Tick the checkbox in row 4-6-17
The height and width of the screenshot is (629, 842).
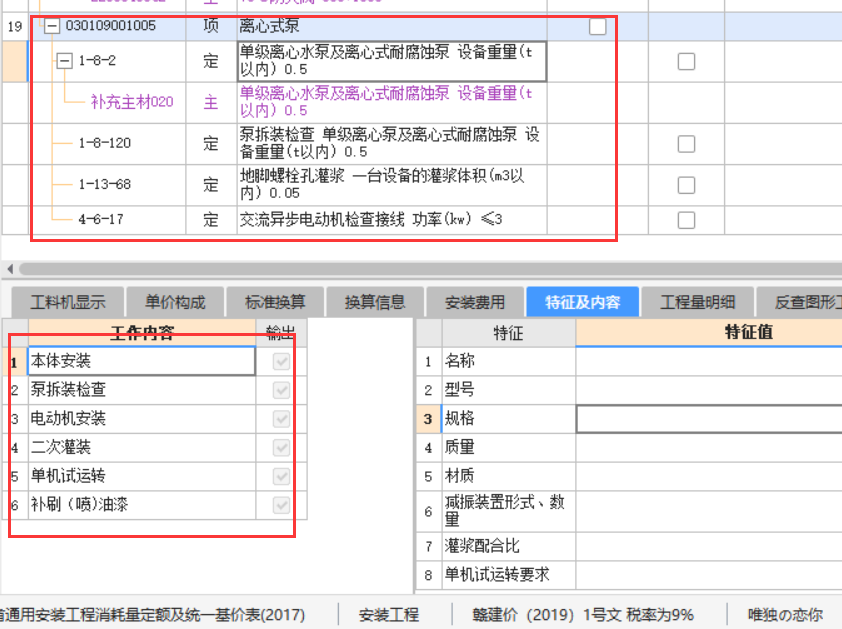tap(686, 220)
